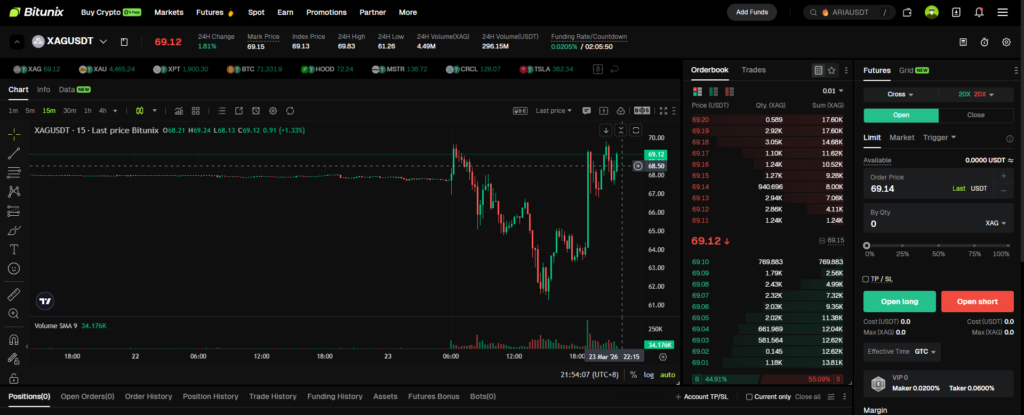
Task: Enable the TP / SL checkbox
Action: coord(866,279)
